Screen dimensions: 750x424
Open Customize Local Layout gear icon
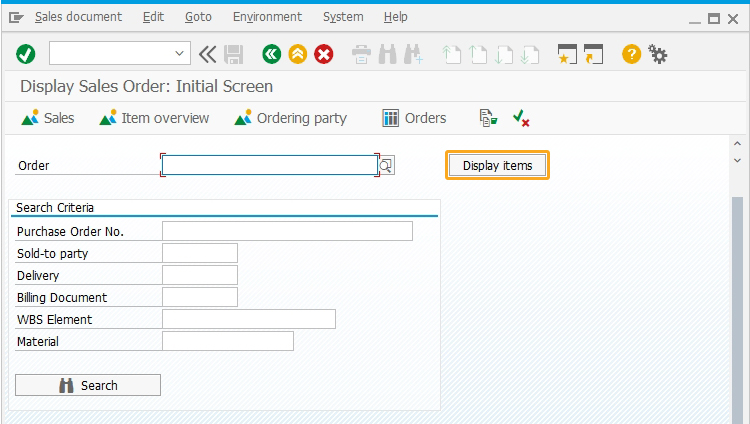(x=658, y=54)
